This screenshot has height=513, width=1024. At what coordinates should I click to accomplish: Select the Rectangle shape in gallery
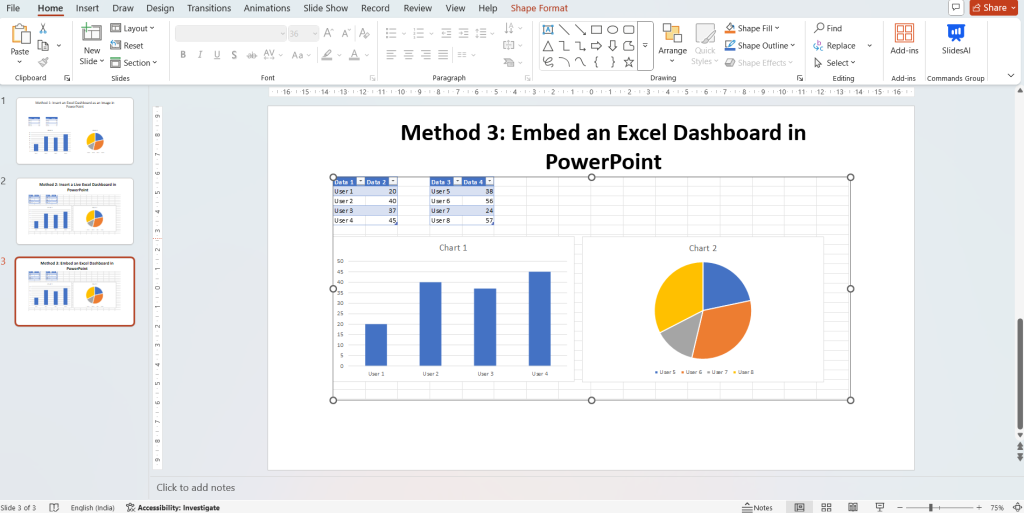pyautogui.click(x=596, y=29)
